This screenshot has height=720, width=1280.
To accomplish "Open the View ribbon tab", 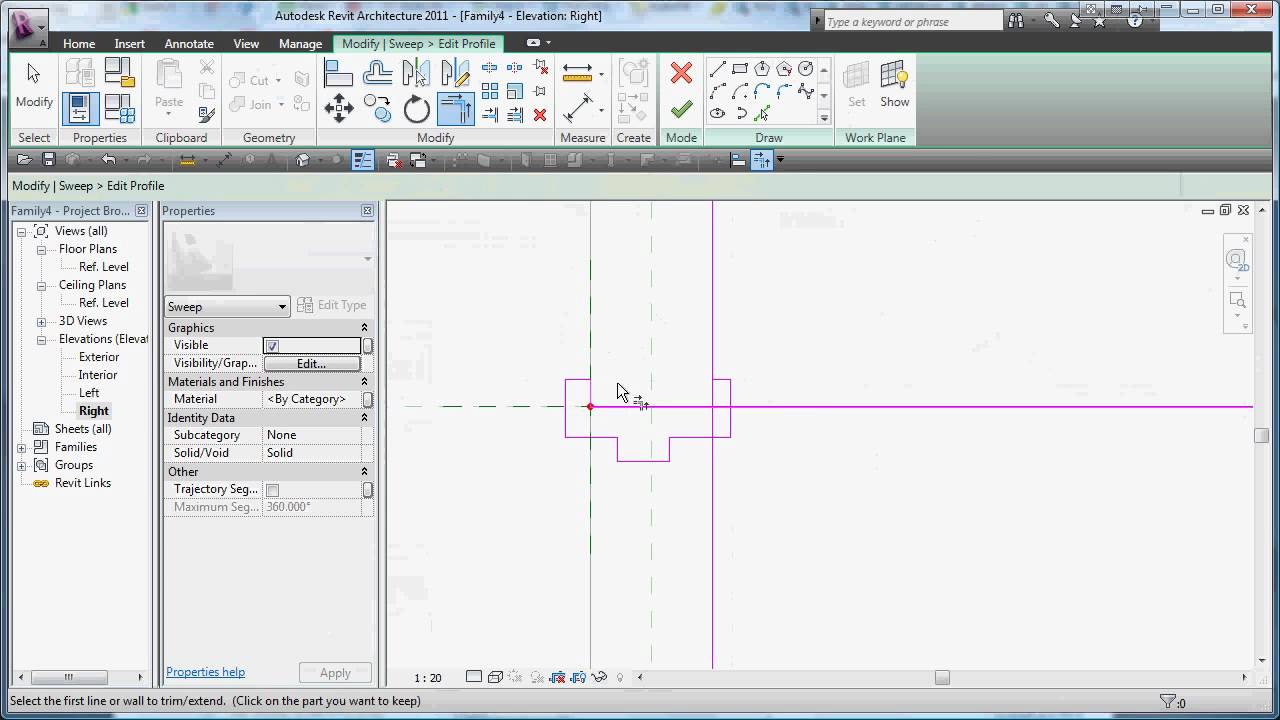I will point(246,44).
